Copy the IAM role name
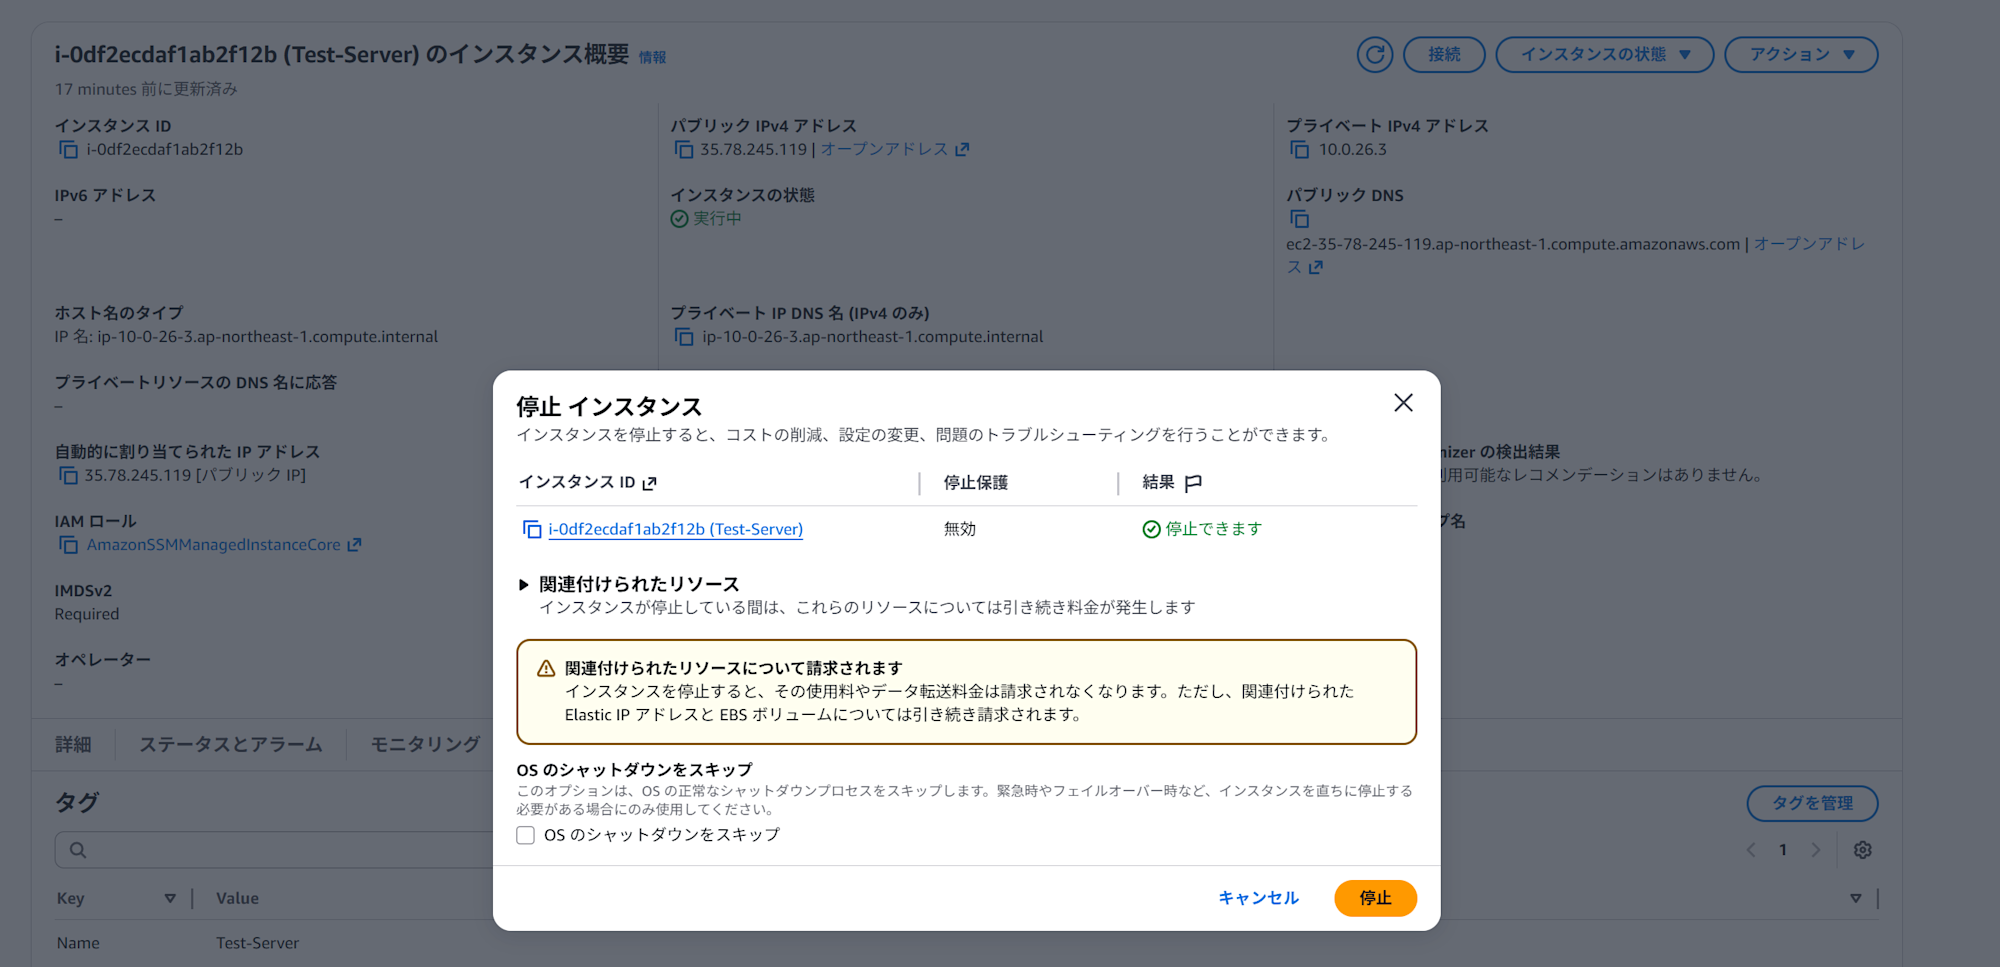Image resolution: width=2000 pixels, height=967 pixels. click(x=68, y=545)
